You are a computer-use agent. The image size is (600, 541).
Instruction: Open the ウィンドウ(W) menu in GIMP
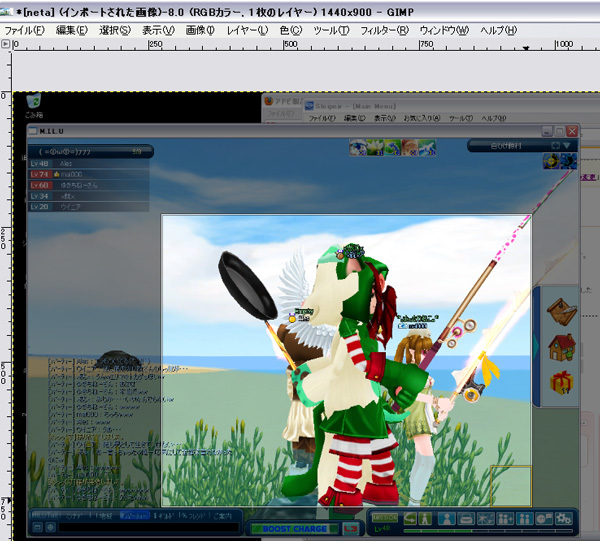point(444,30)
